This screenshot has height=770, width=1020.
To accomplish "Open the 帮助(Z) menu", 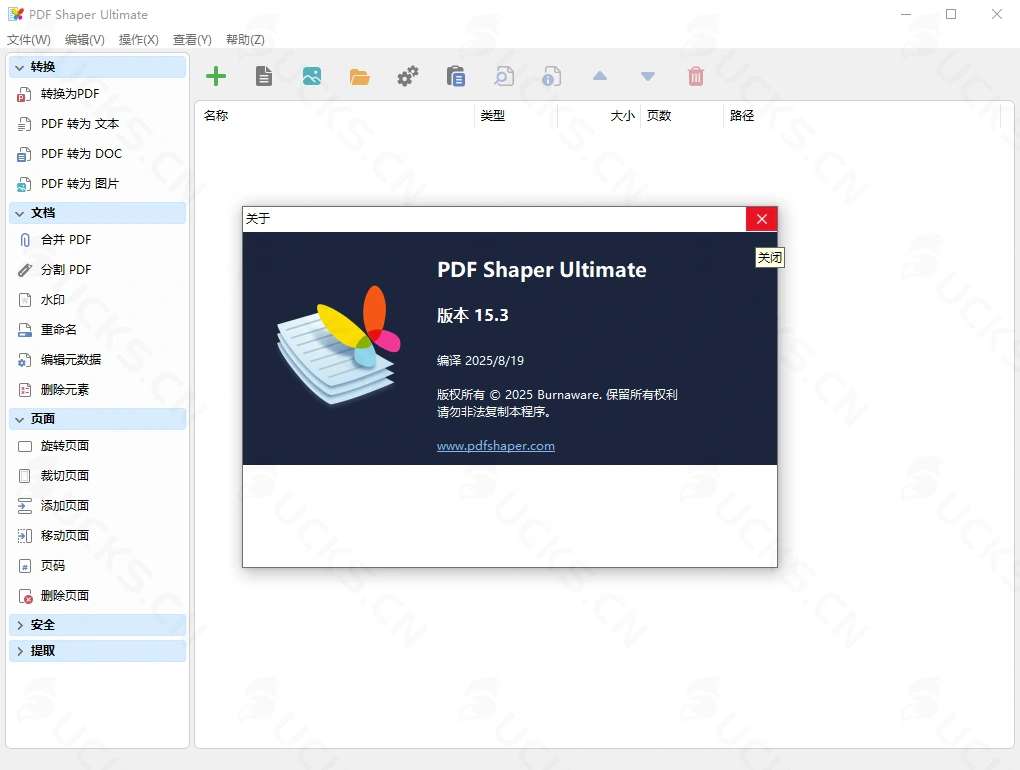I will point(245,39).
